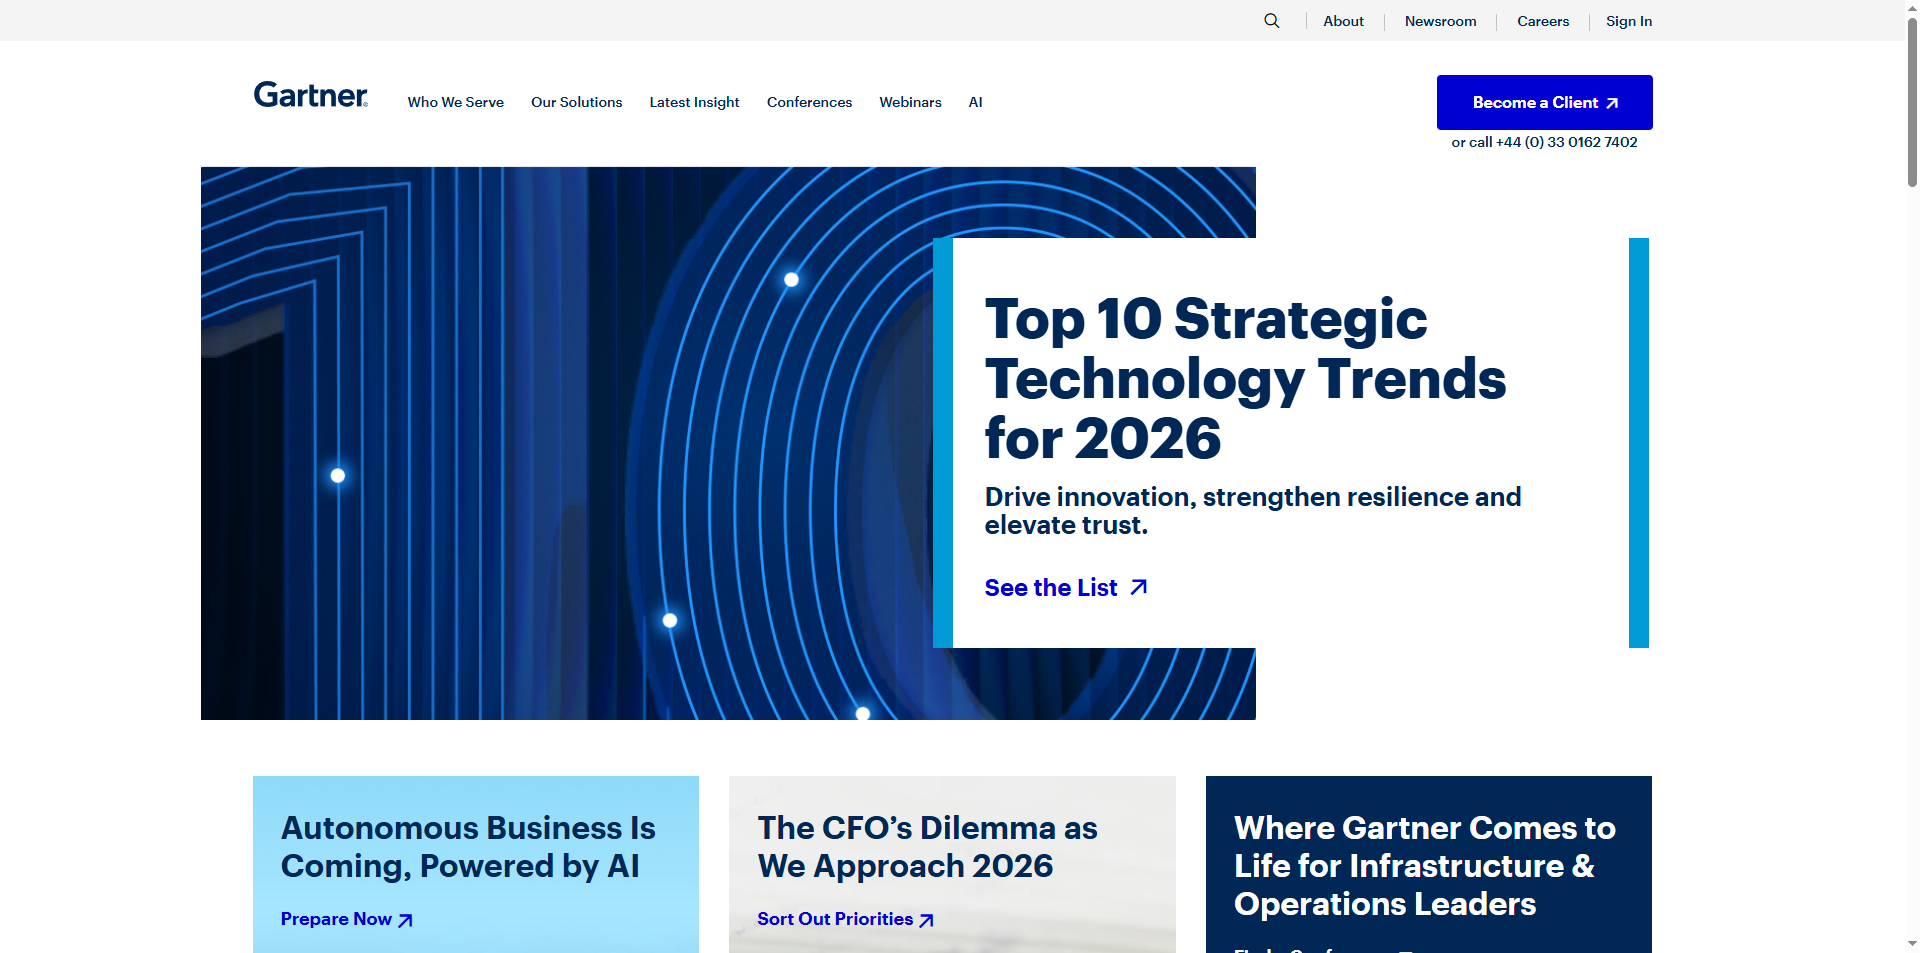
Task: Click arrow icon next to Prepare Now
Action: [405, 920]
